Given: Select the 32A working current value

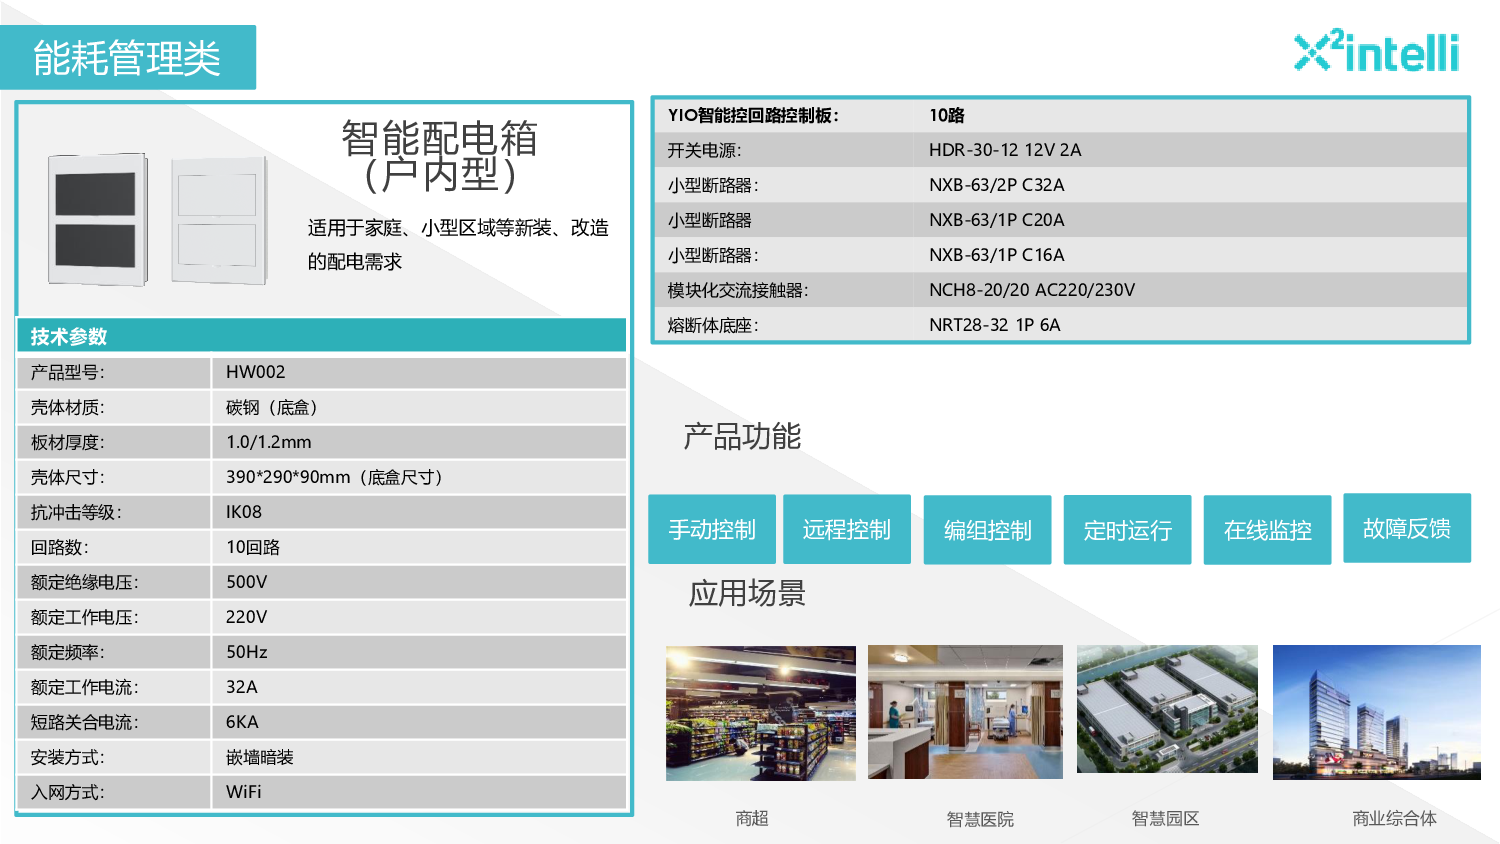Looking at the screenshot, I should tap(242, 687).
